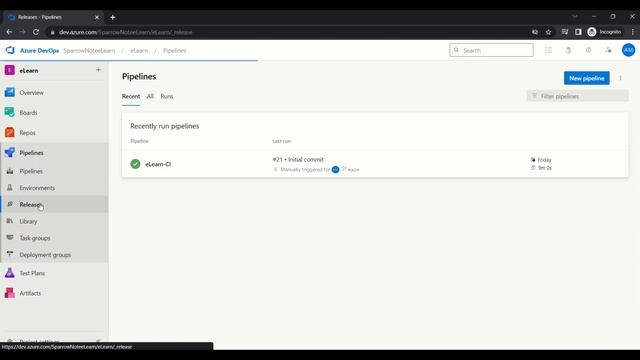Click the New pipeline button

coord(587,78)
